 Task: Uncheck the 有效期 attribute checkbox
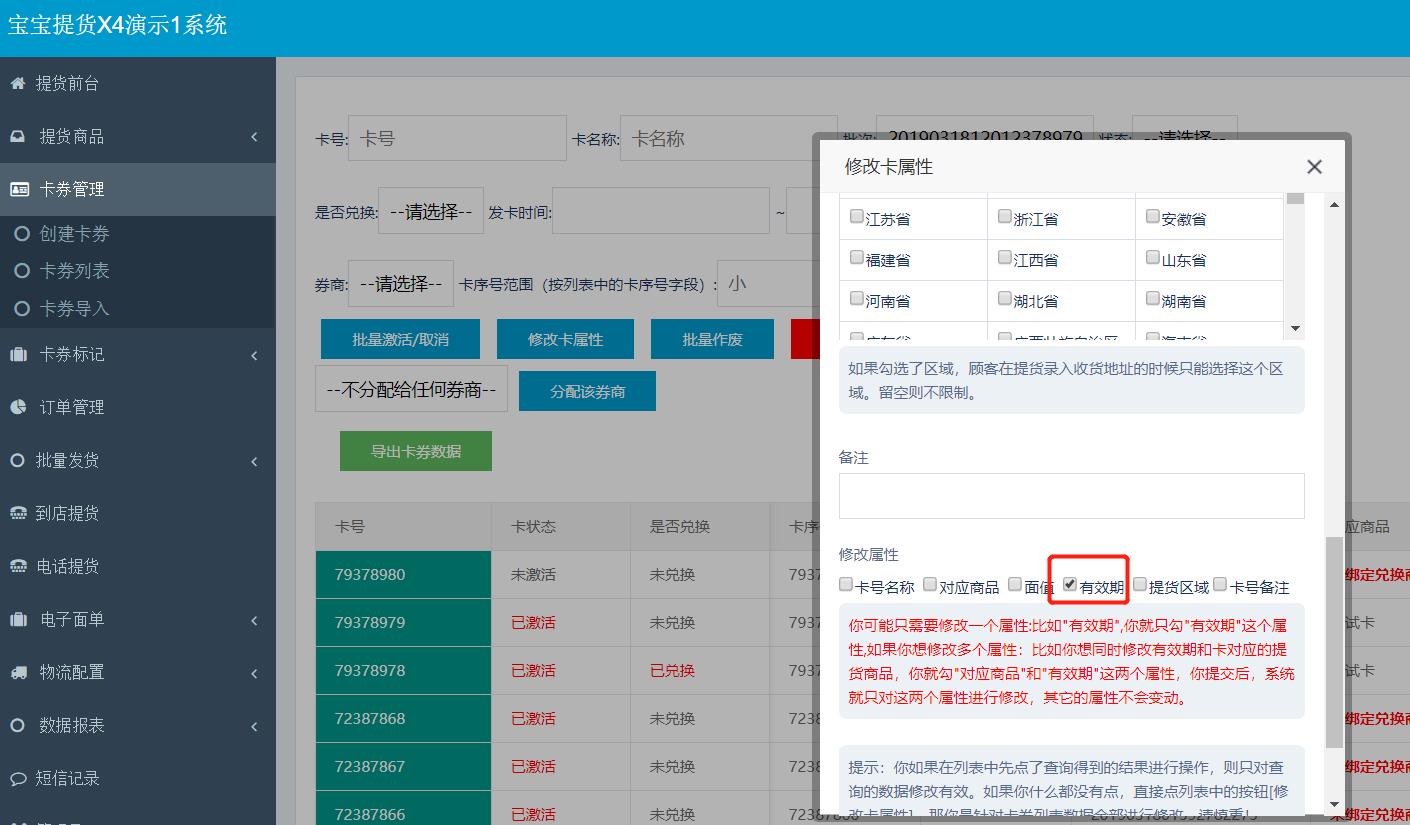click(1070, 584)
